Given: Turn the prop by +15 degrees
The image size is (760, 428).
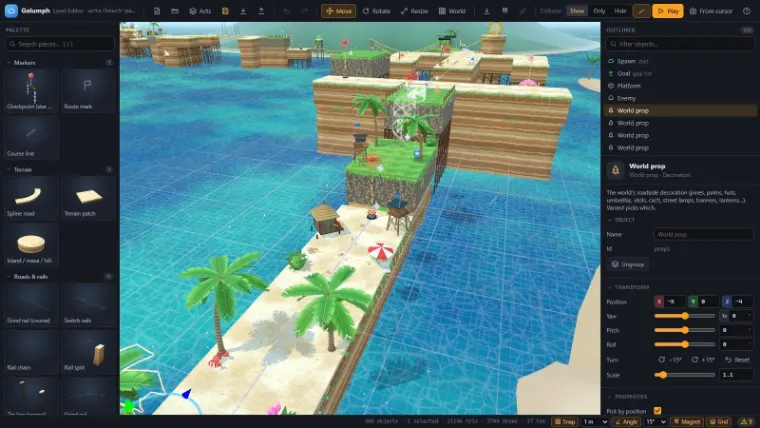Looking at the screenshot, I should pyautogui.click(x=703, y=360).
